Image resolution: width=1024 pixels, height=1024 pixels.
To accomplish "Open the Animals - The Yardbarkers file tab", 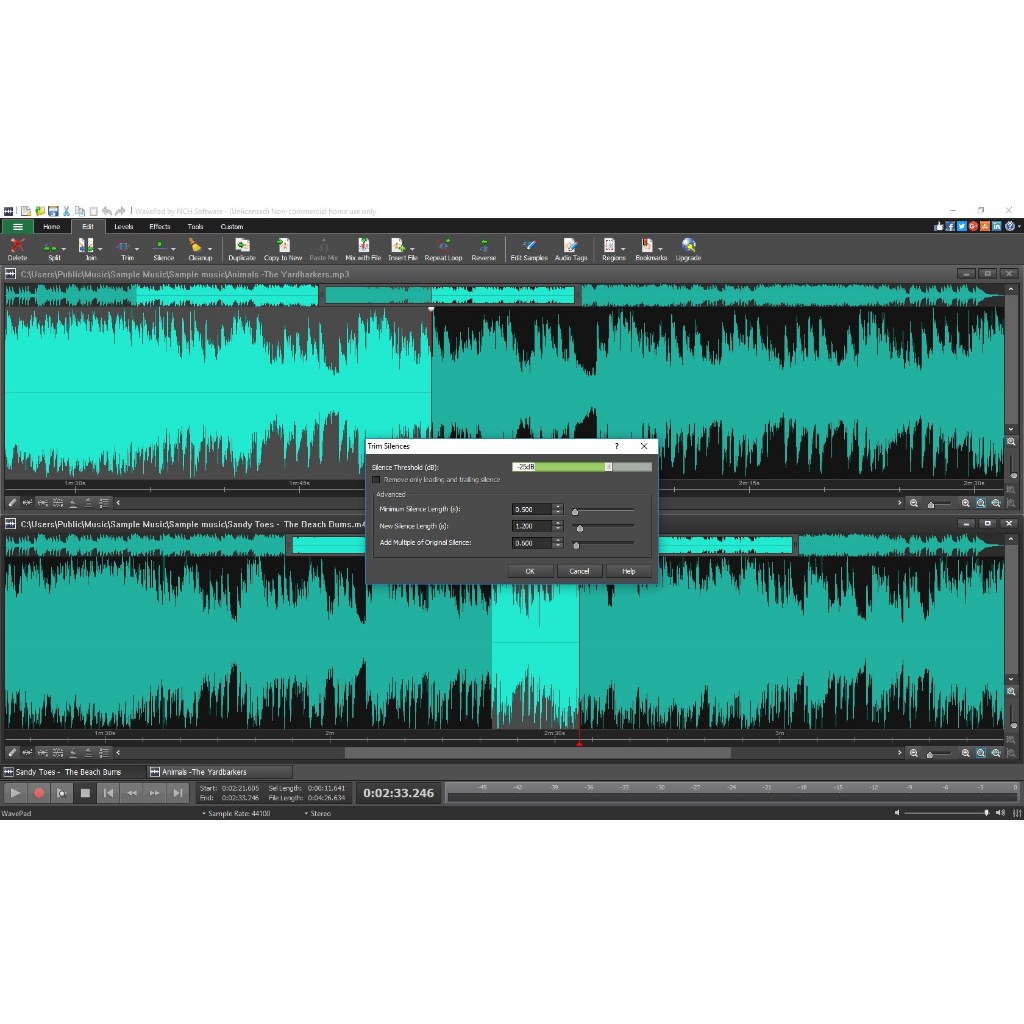I will coord(204,772).
